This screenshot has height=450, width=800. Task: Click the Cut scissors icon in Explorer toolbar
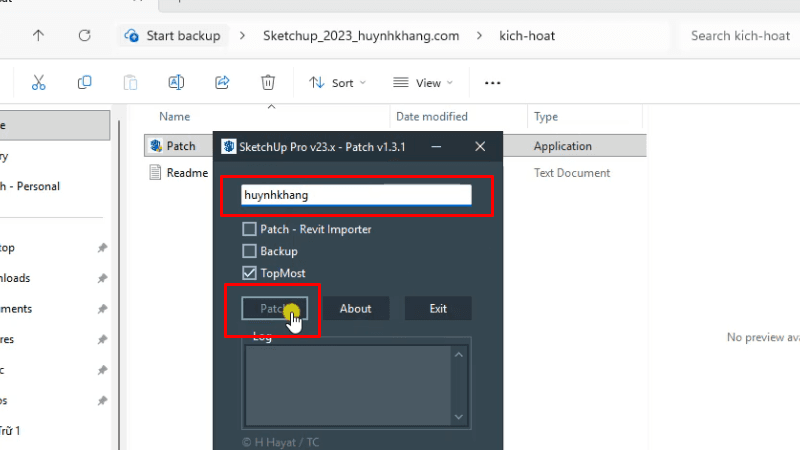[x=39, y=83]
